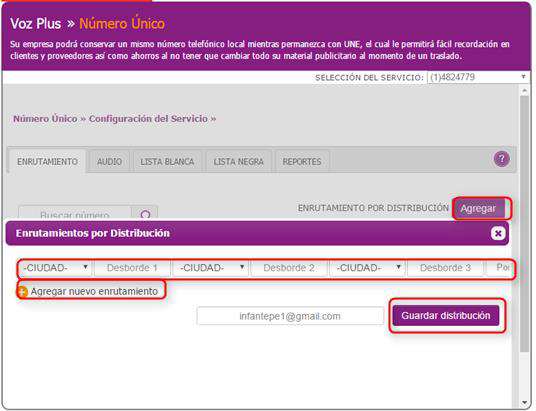Click the scrollbar up arrow
This screenshot has width=536, height=411.
524,90
